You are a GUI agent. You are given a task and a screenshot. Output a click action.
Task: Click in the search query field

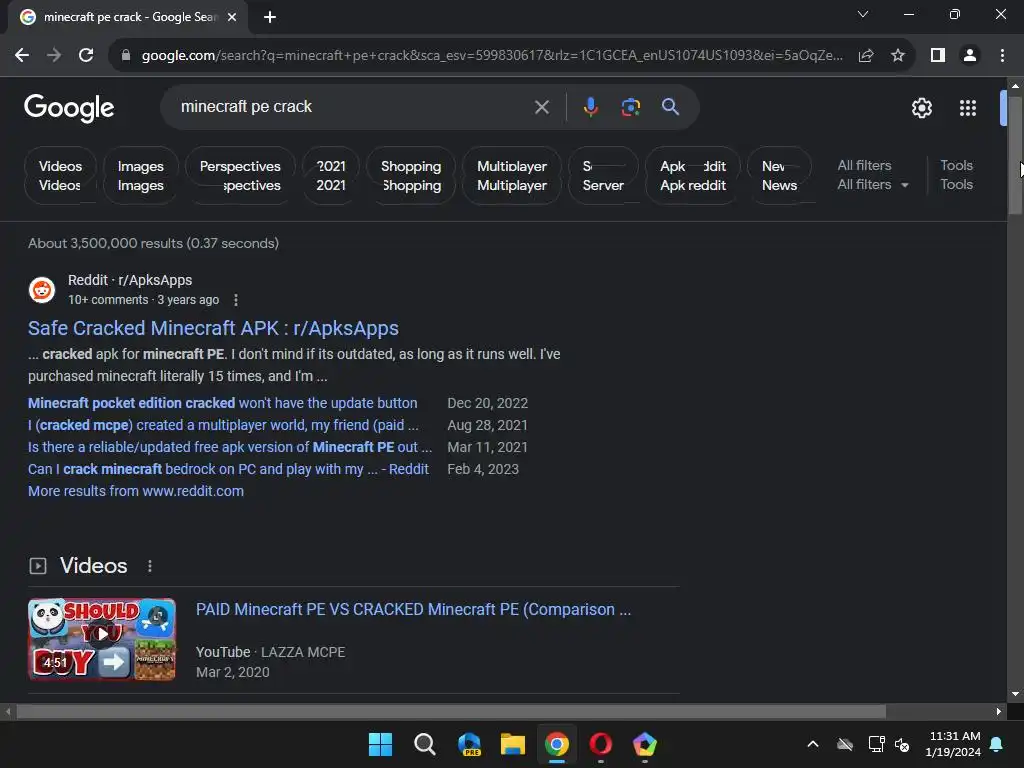click(x=353, y=107)
